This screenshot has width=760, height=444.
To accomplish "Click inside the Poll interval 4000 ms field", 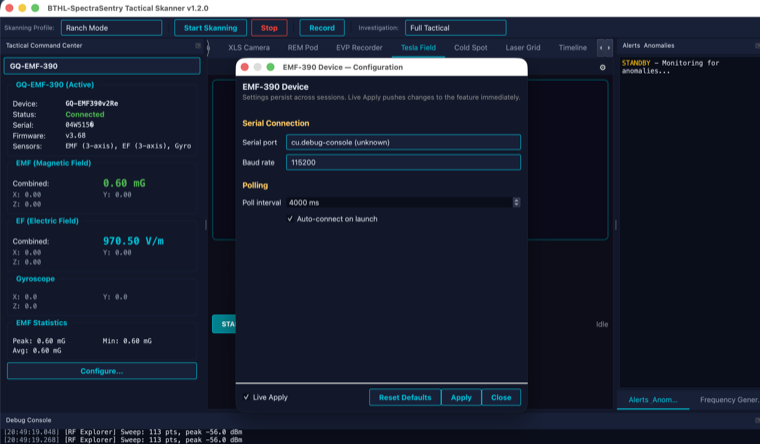I will 399,203.
